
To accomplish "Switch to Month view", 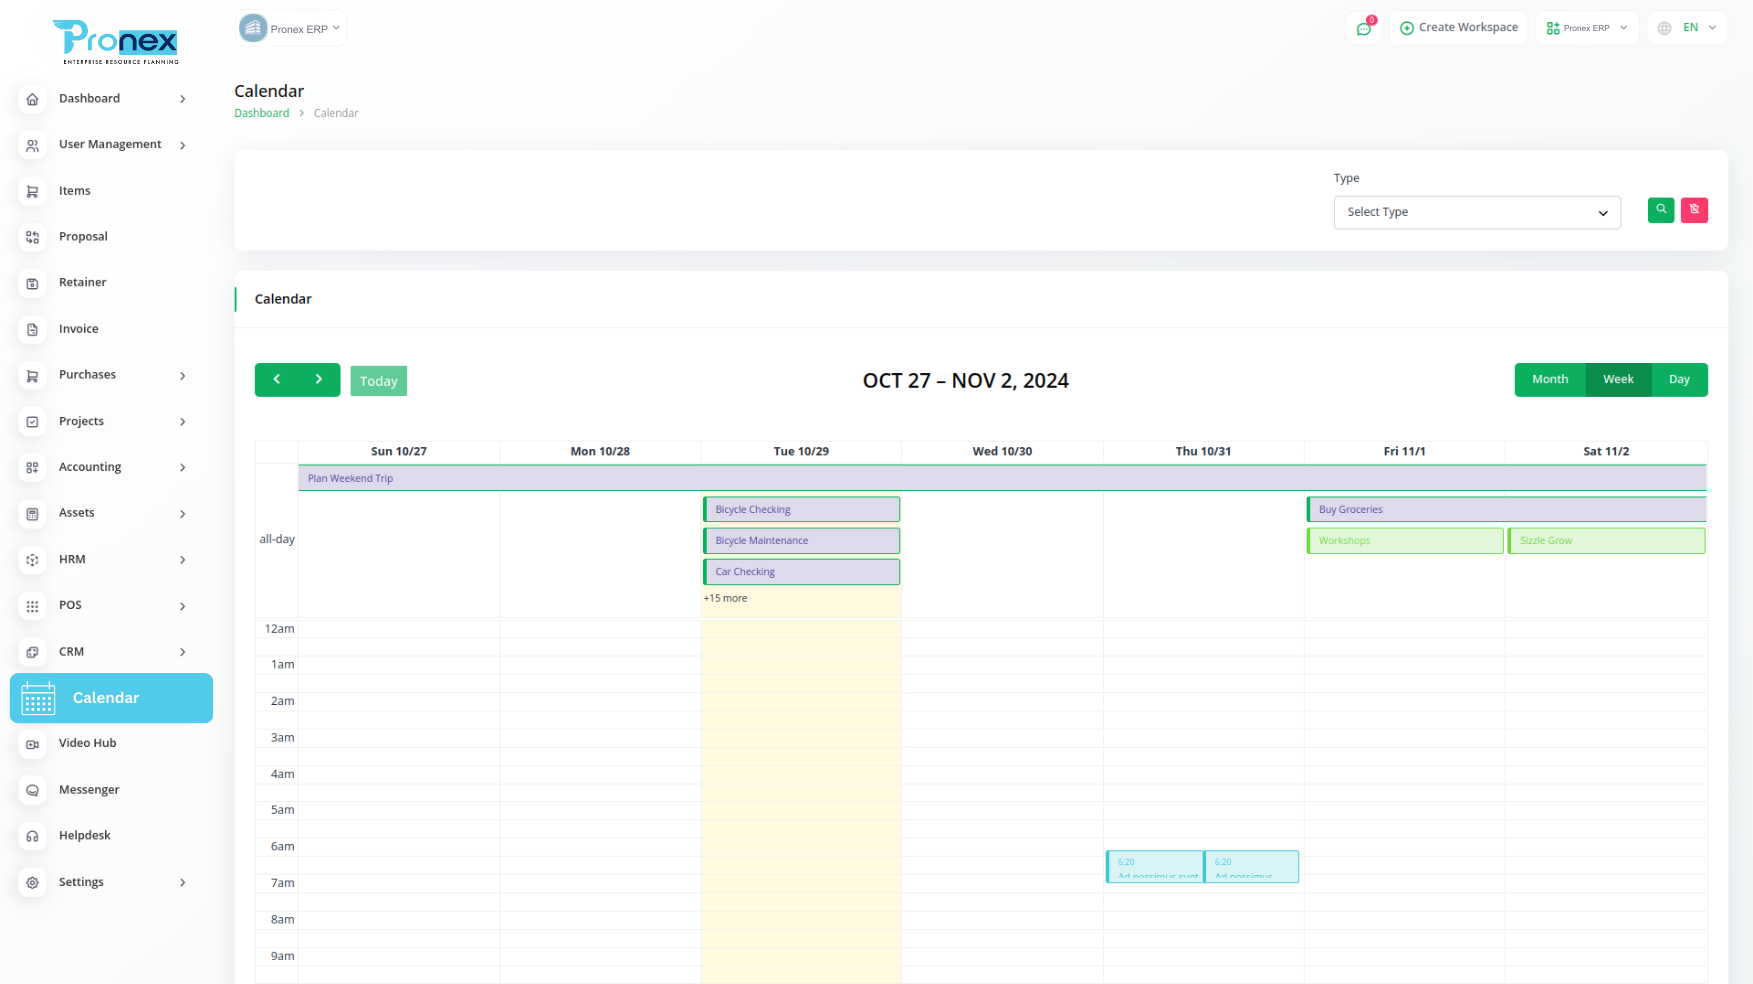I will click(x=1550, y=380).
